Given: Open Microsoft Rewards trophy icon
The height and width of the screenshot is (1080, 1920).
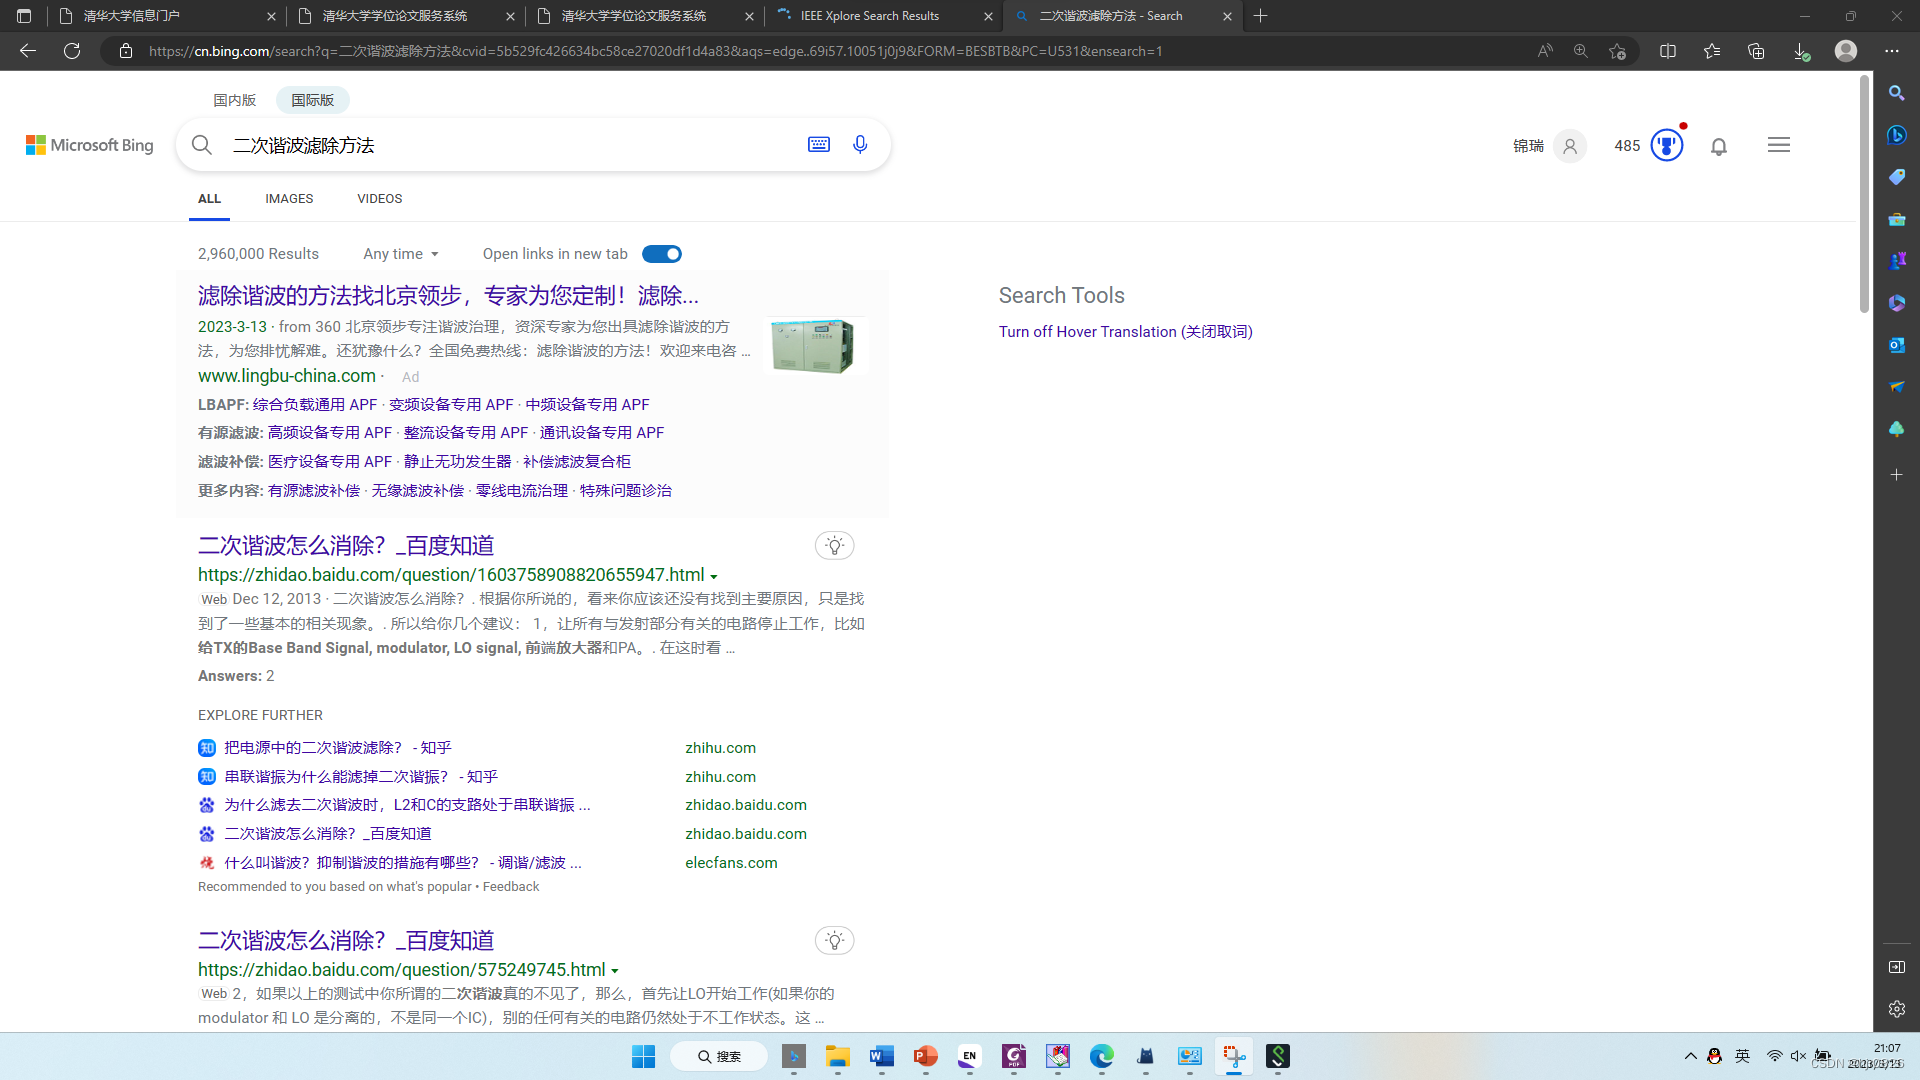Looking at the screenshot, I should click(x=1667, y=146).
